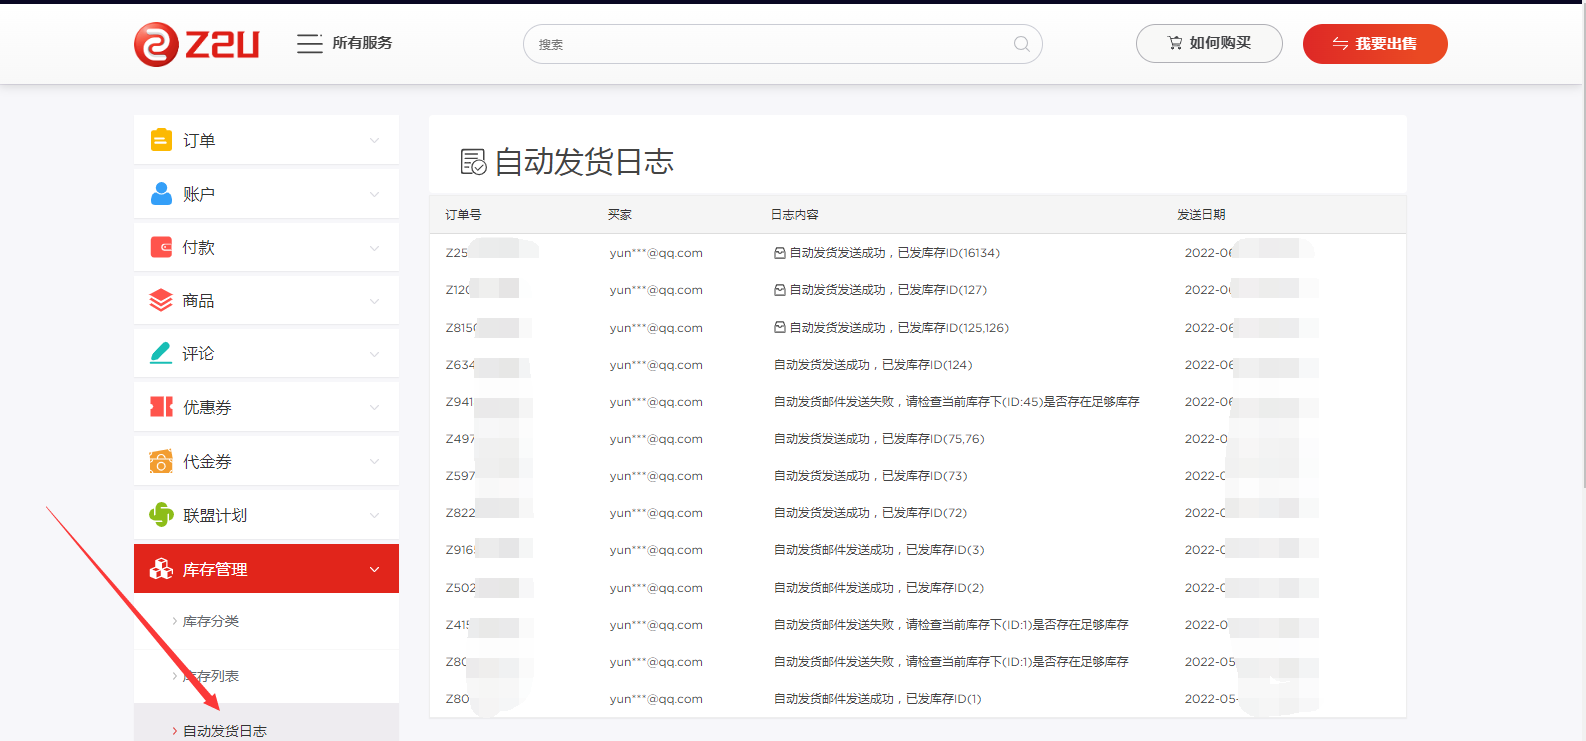Open the 优惠券 menu label

point(207,407)
